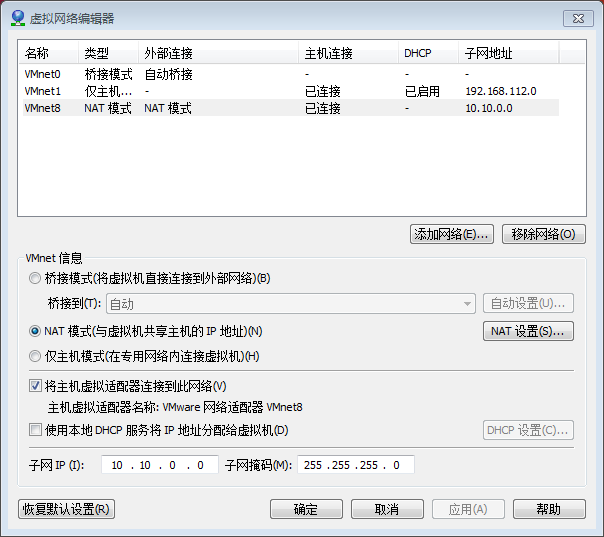Sort by DHCP column header

pos(428,53)
